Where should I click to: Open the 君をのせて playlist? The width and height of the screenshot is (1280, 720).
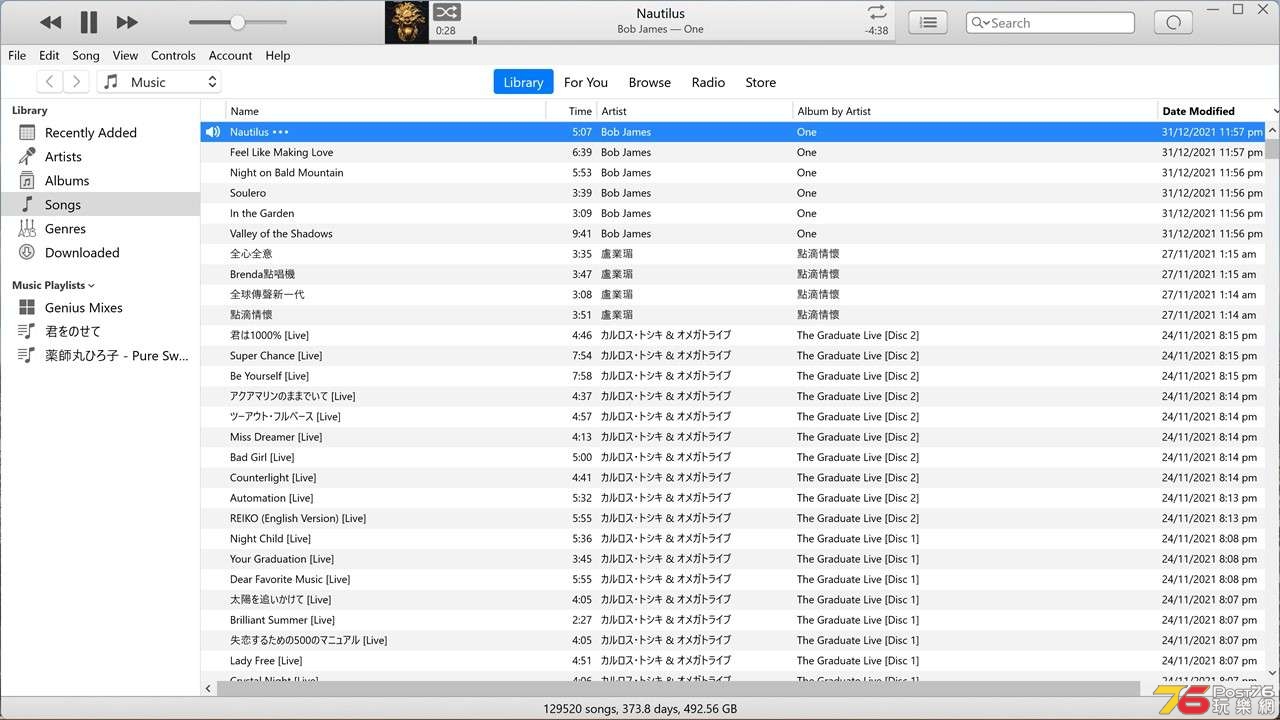click(100, 331)
